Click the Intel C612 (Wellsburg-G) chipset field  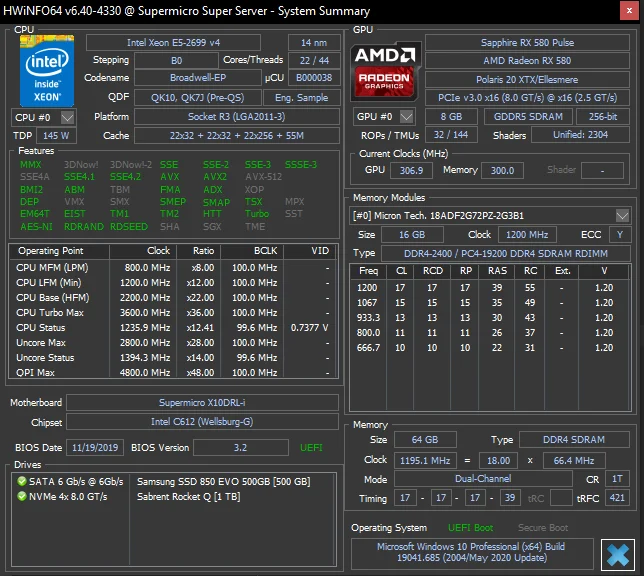click(202, 422)
